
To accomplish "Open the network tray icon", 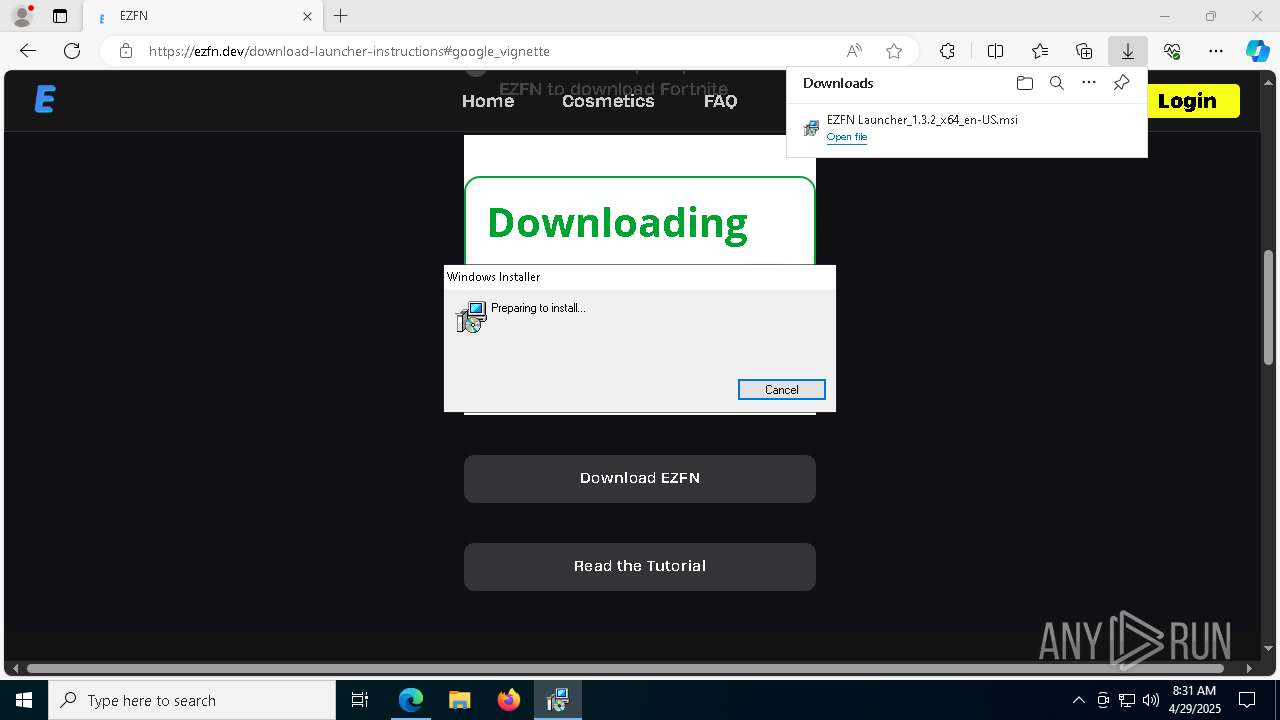I will (1127, 700).
